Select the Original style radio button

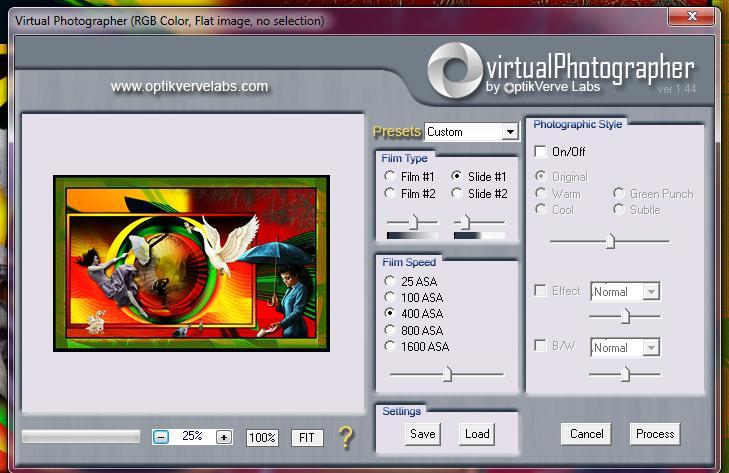click(x=540, y=176)
